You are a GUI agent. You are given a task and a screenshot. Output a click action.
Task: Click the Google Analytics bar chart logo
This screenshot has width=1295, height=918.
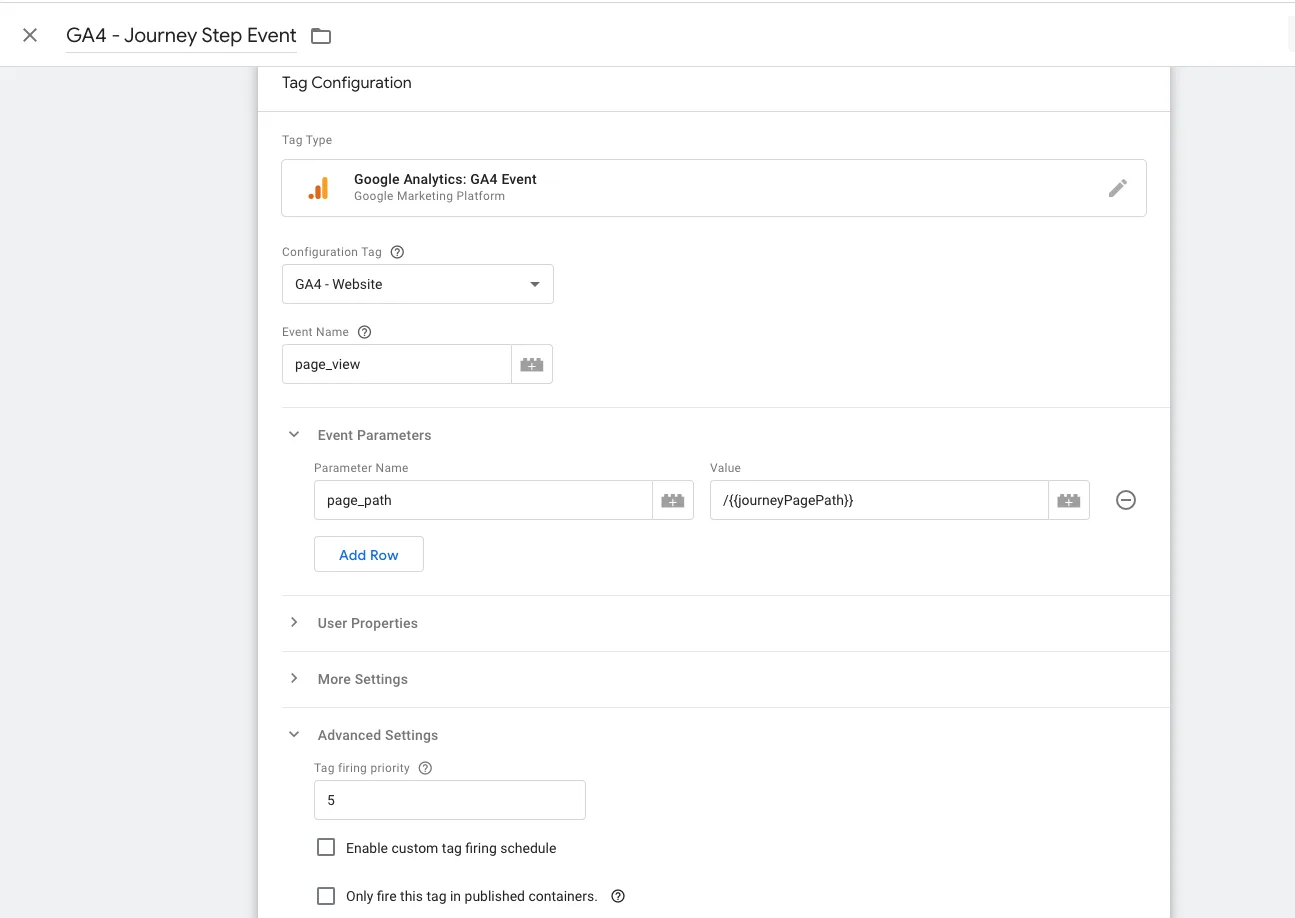click(x=318, y=188)
